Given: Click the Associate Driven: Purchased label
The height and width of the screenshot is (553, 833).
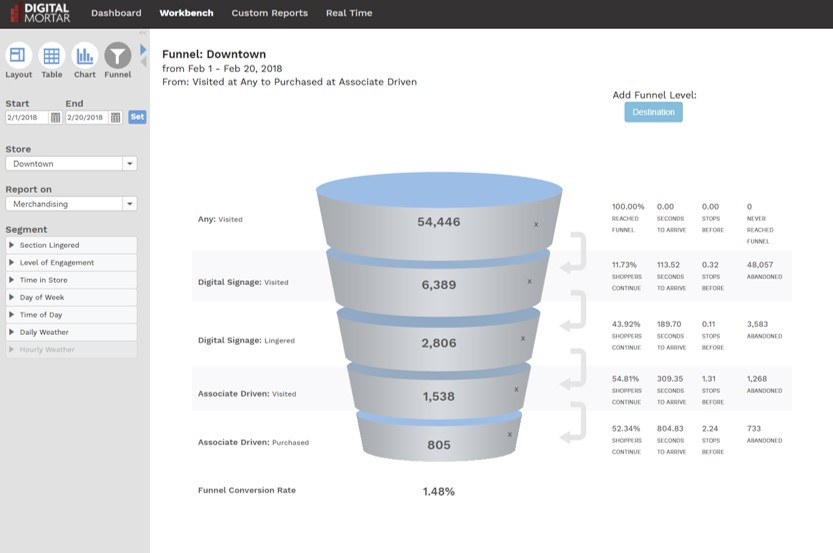Looking at the screenshot, I should 253,442.
